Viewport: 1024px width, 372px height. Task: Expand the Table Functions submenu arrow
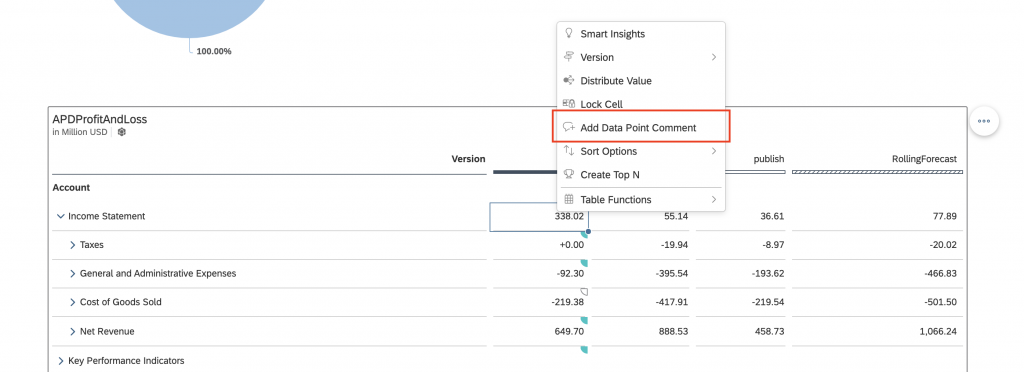714,199
